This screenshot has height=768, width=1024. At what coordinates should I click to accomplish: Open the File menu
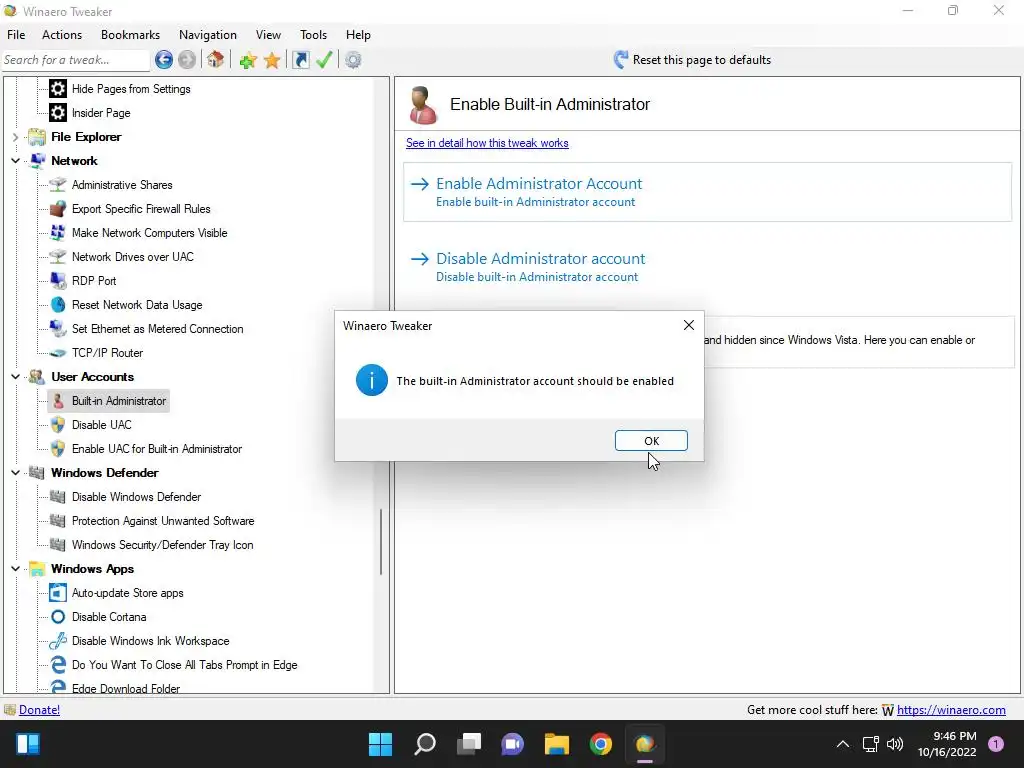pyautogui.click(x=16, y=35)
